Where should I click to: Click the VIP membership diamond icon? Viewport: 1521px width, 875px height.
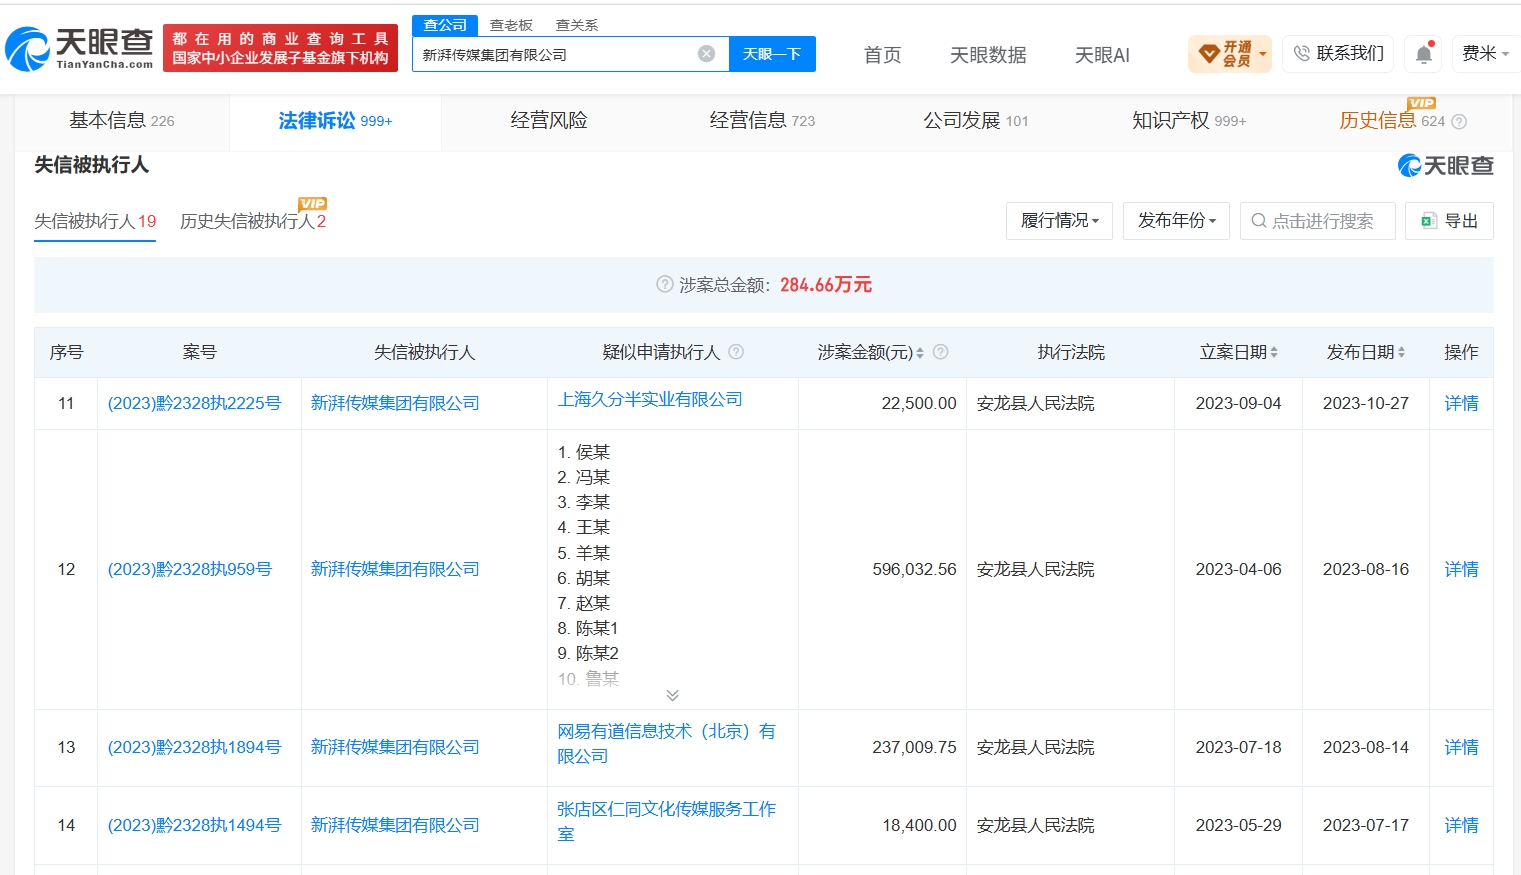(x=1209, y=53)
